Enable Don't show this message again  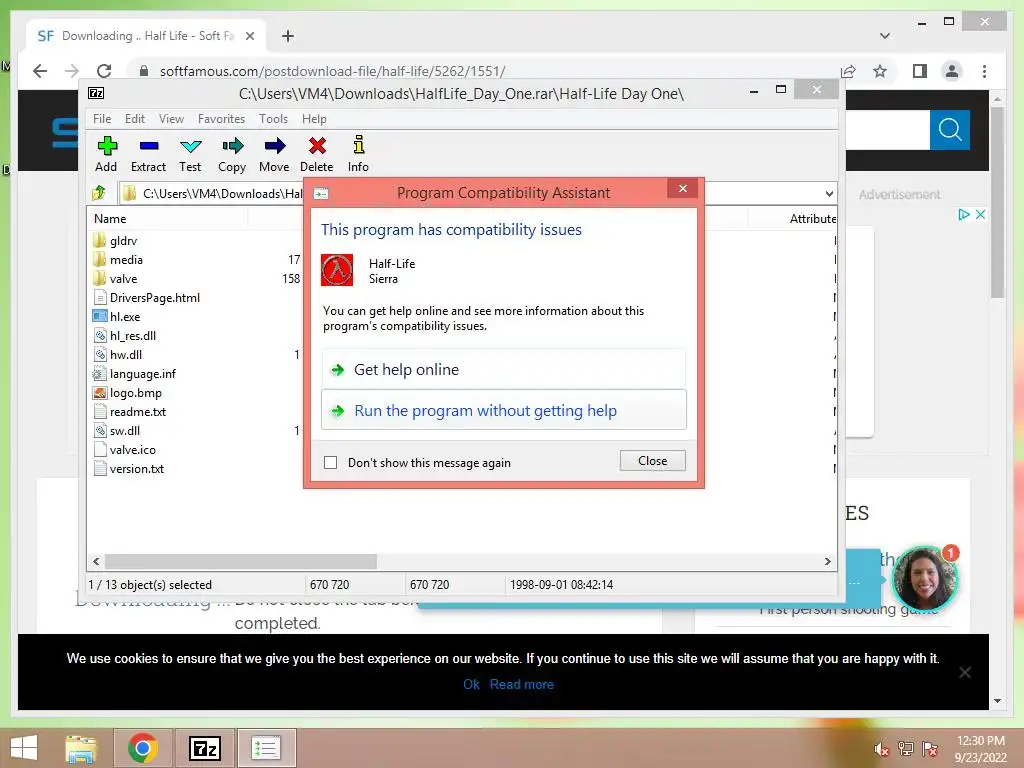pyautogui.click(x=331, y=462)
